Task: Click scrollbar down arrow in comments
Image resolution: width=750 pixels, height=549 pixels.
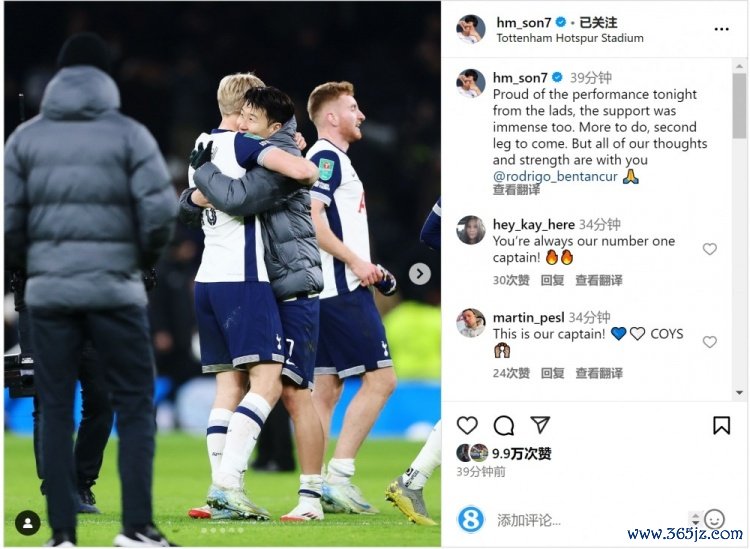Action: (x=739, y=393)
